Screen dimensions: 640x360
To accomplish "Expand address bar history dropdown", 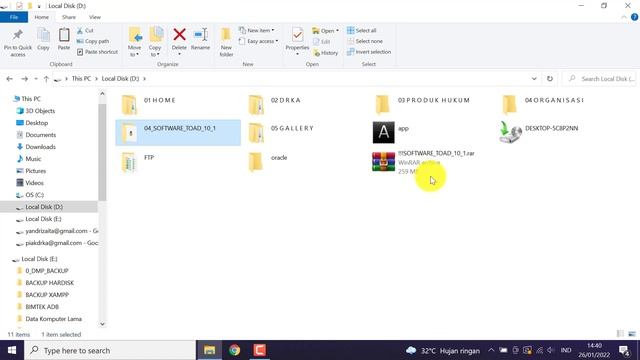I will click(x=534, y=79).
